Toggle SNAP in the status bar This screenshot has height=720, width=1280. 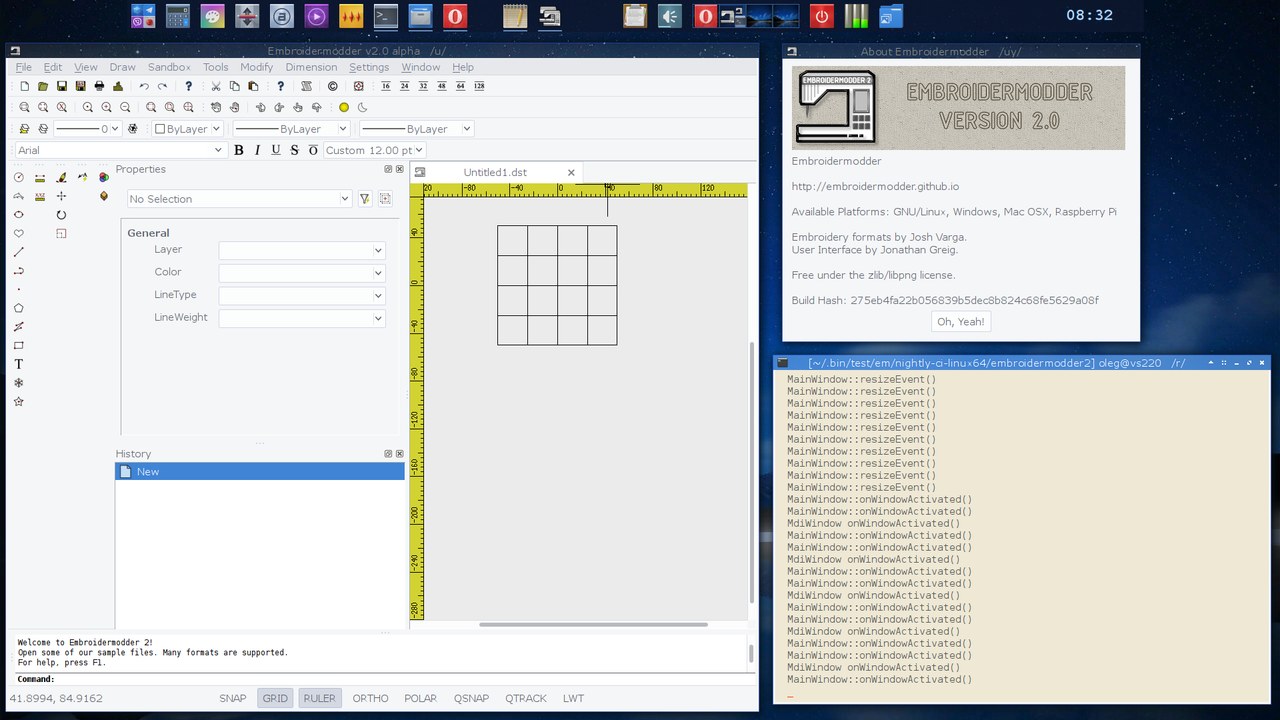pos(233,698)
